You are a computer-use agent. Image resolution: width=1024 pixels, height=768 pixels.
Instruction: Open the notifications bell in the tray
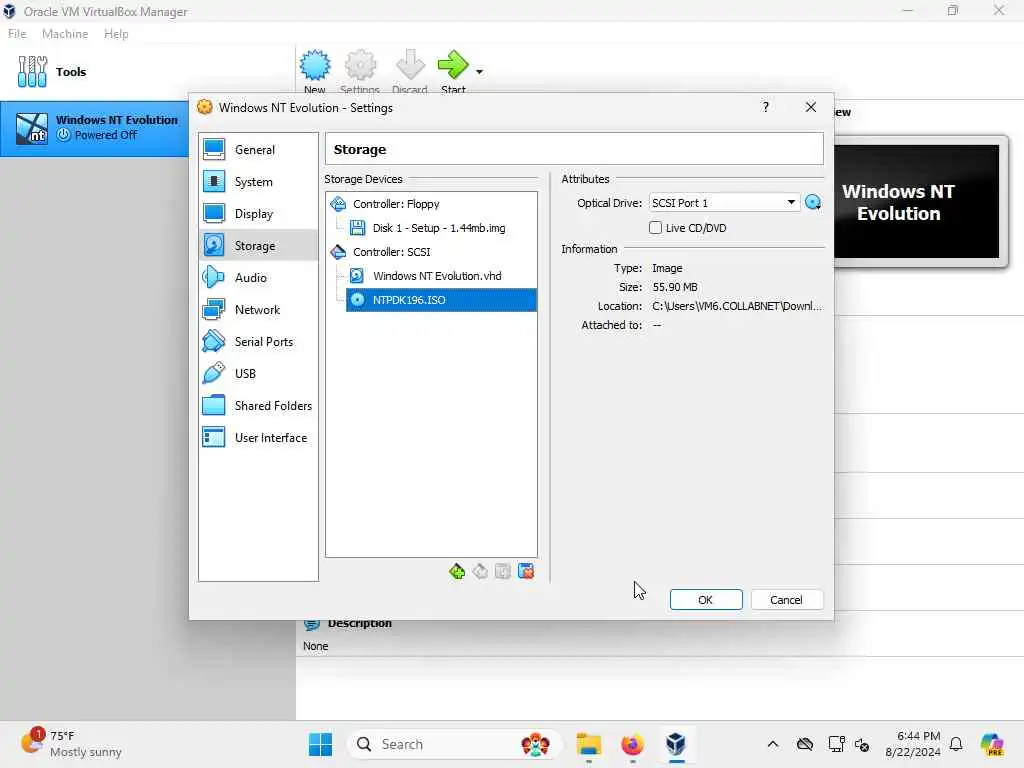956,744
